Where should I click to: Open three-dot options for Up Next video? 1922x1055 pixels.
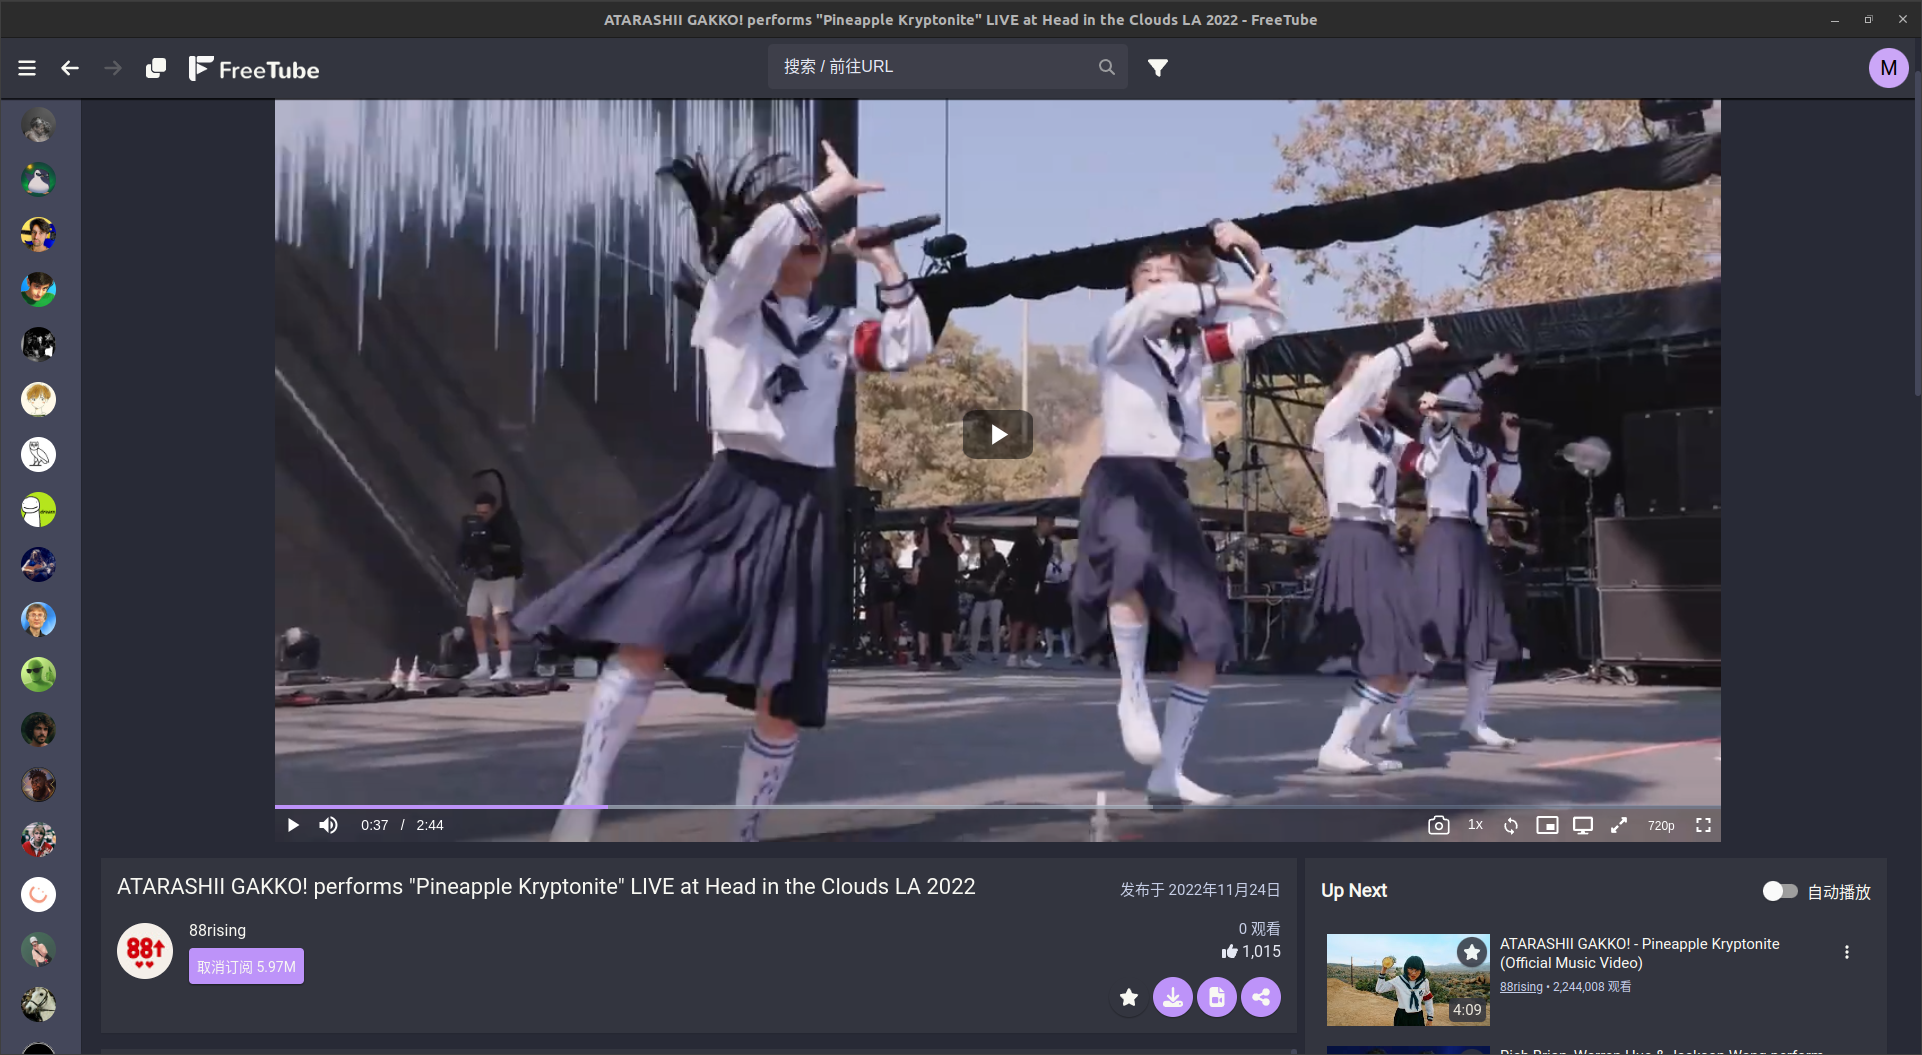pyautogui.click(x=1847, y=952)
